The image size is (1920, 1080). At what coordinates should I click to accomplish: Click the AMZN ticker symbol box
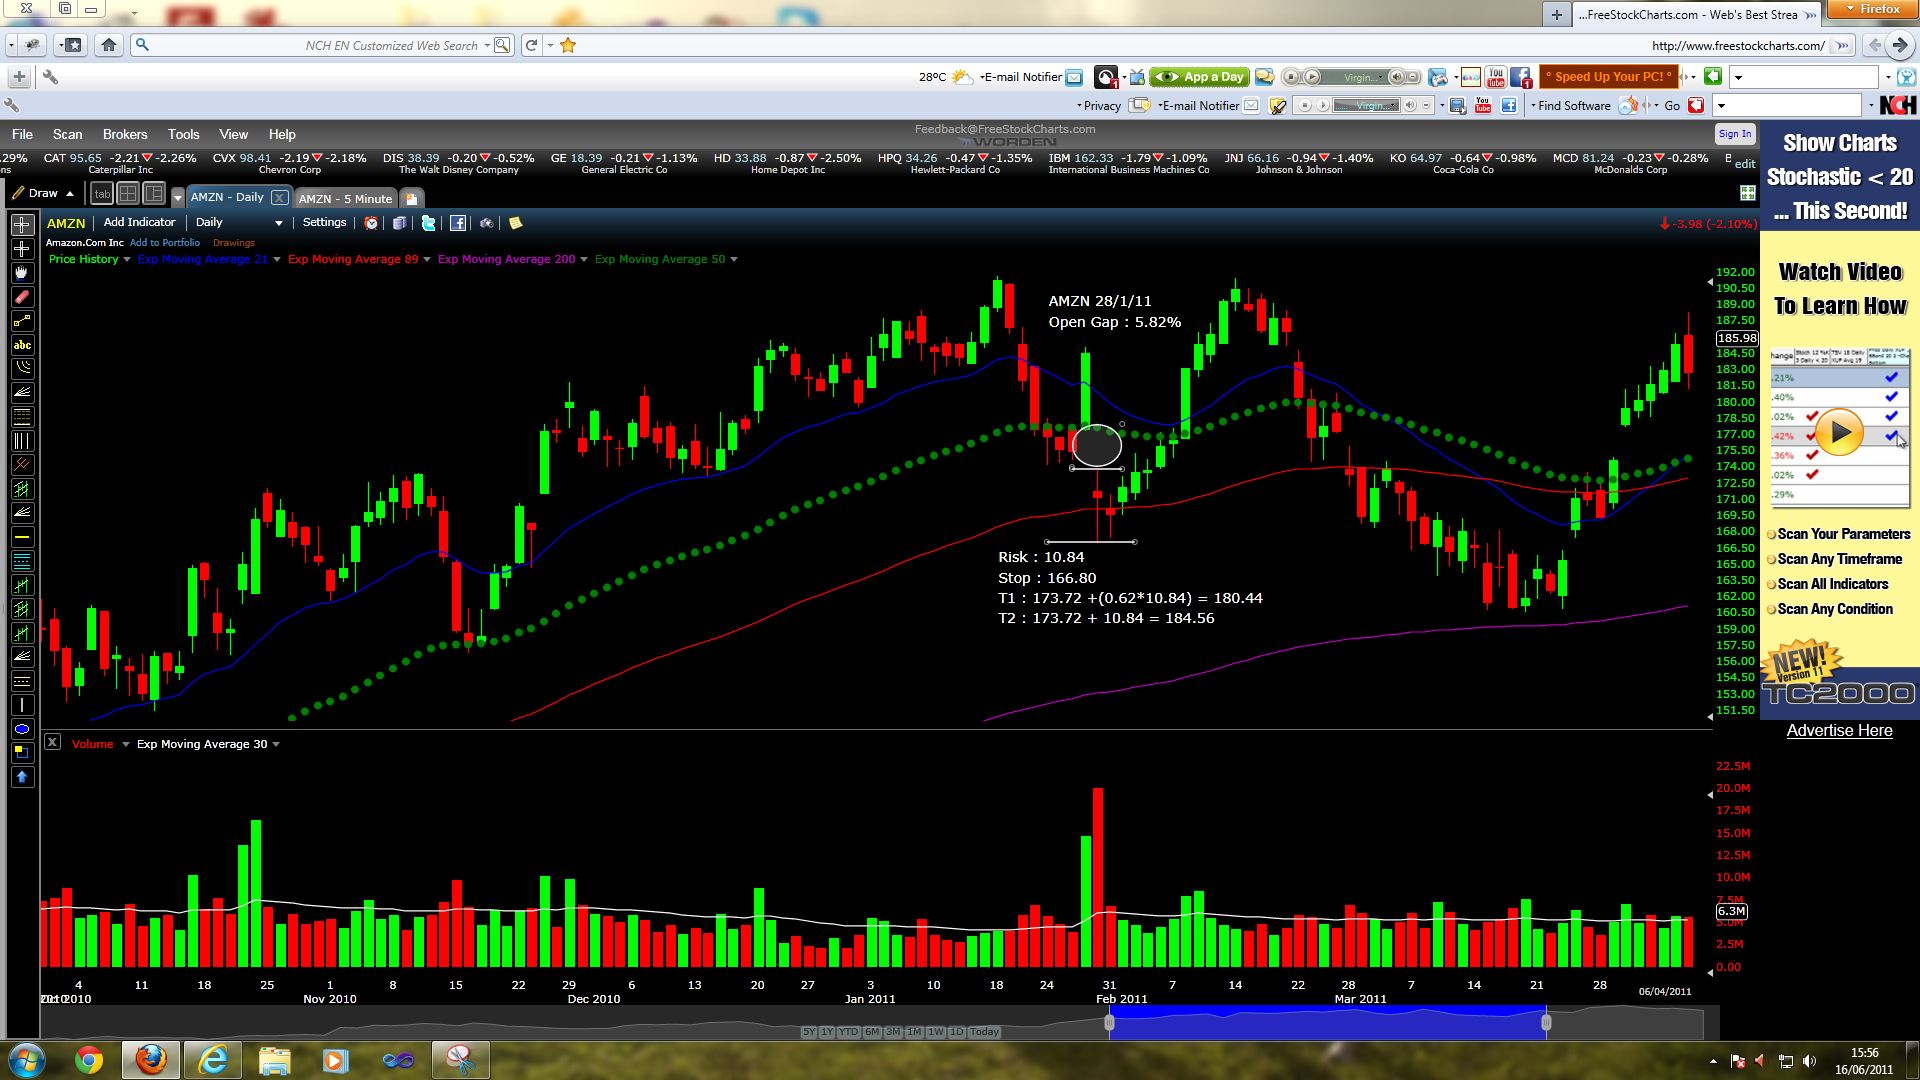[67, 223]
